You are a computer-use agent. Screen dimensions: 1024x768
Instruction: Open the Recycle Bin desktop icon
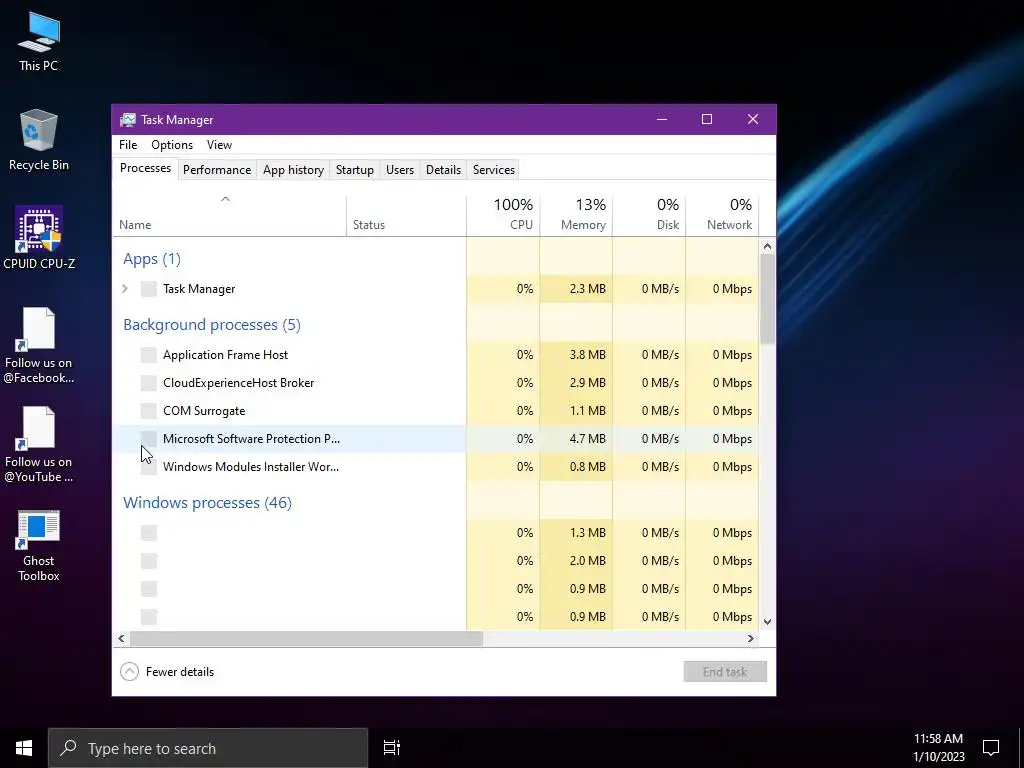[x=39, y=140]
